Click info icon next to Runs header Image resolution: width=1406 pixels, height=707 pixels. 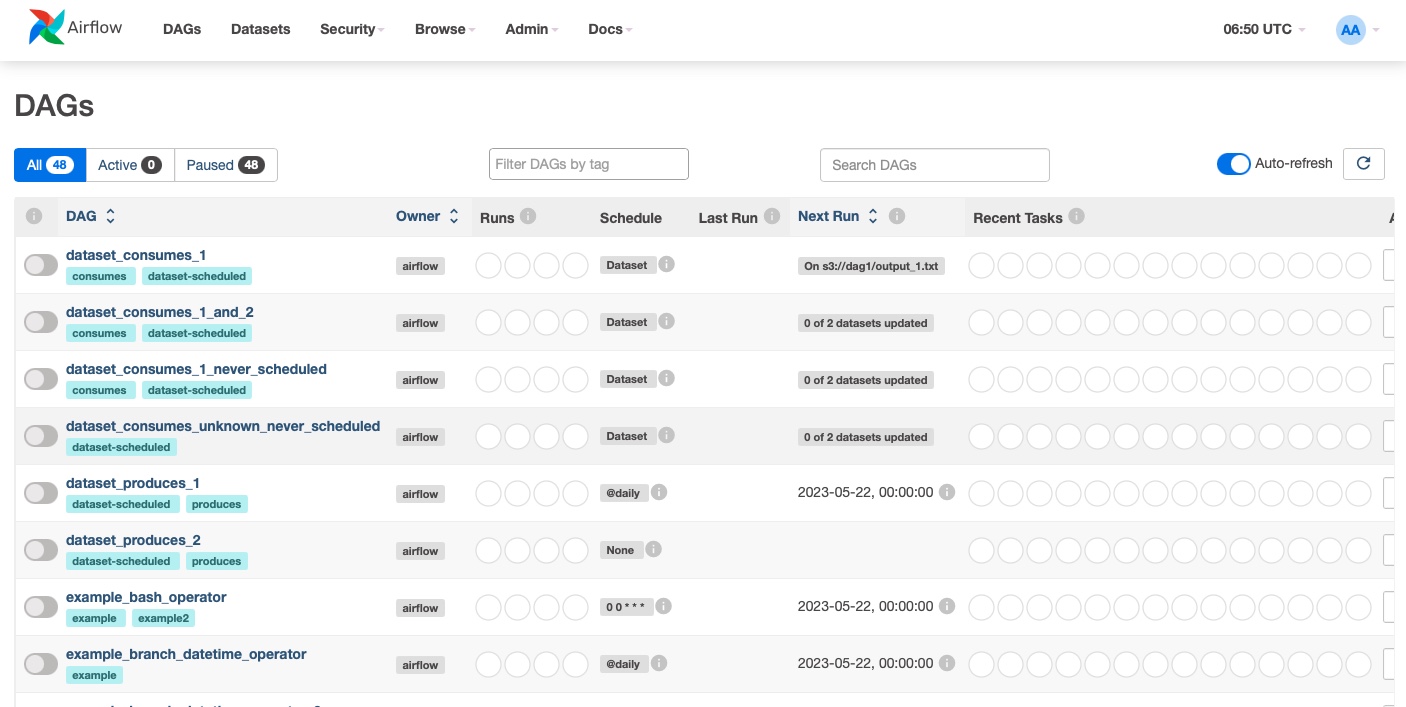(x=528, y=216)
